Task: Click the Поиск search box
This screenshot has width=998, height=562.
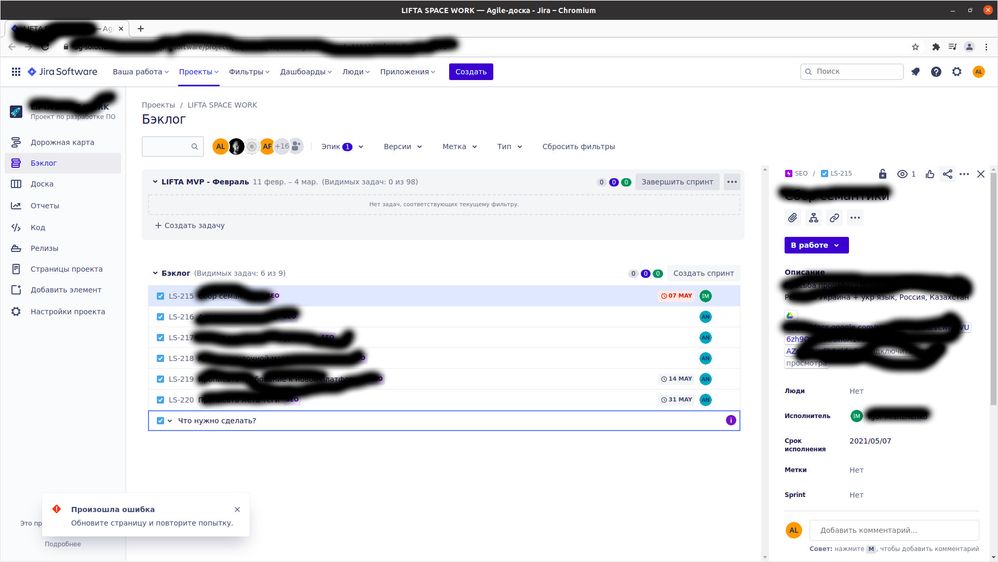Action: coord(852,72)
